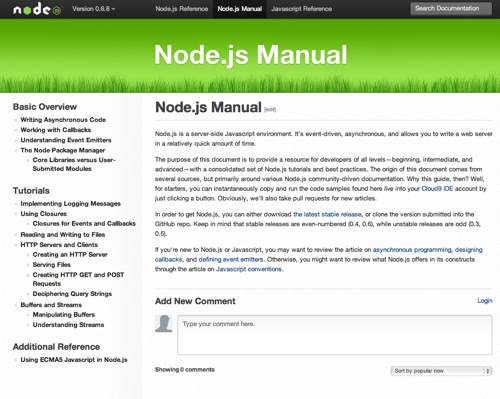Go to Understanding Event Emitters
Viewport: 500px width, 399px height.
coord(66,140)
